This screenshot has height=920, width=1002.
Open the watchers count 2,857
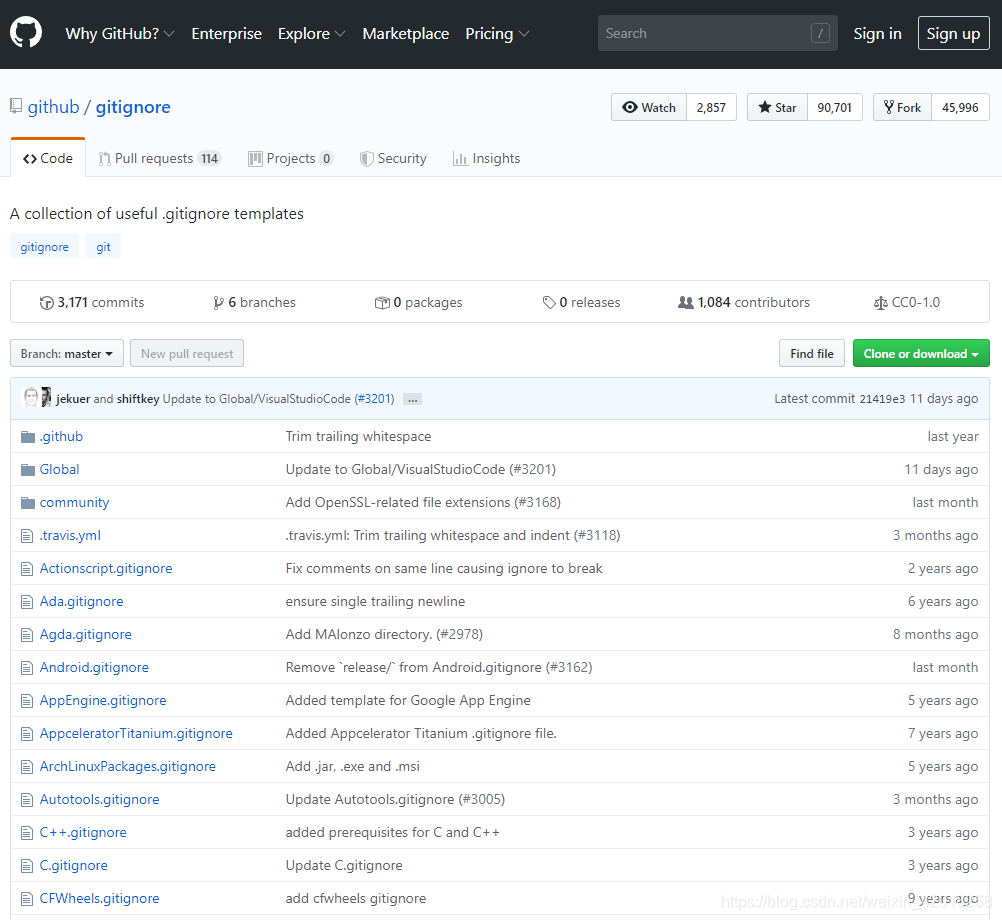[x=711, y=107]
